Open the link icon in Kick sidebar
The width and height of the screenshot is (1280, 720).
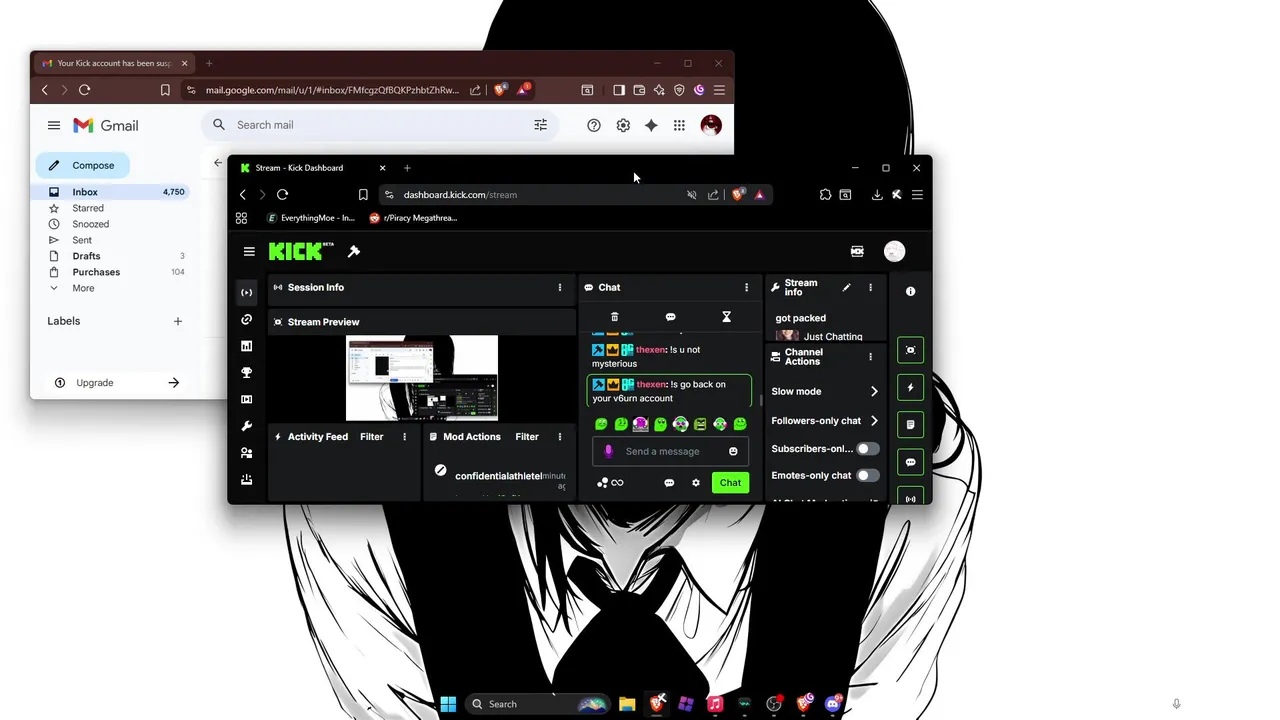tap(247, 319)
